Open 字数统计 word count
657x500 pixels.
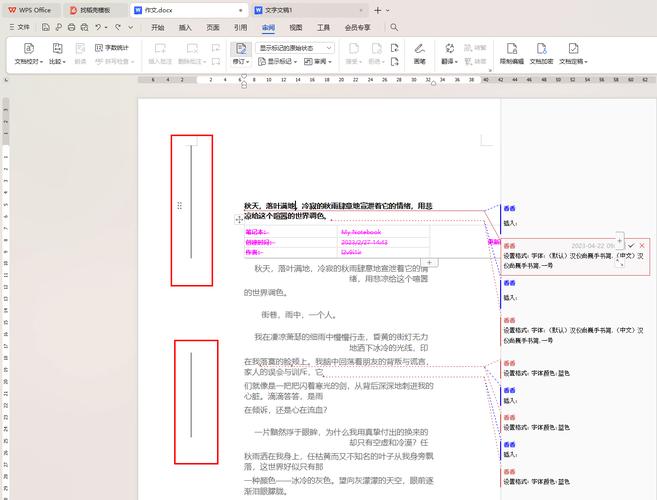(112, 48)
